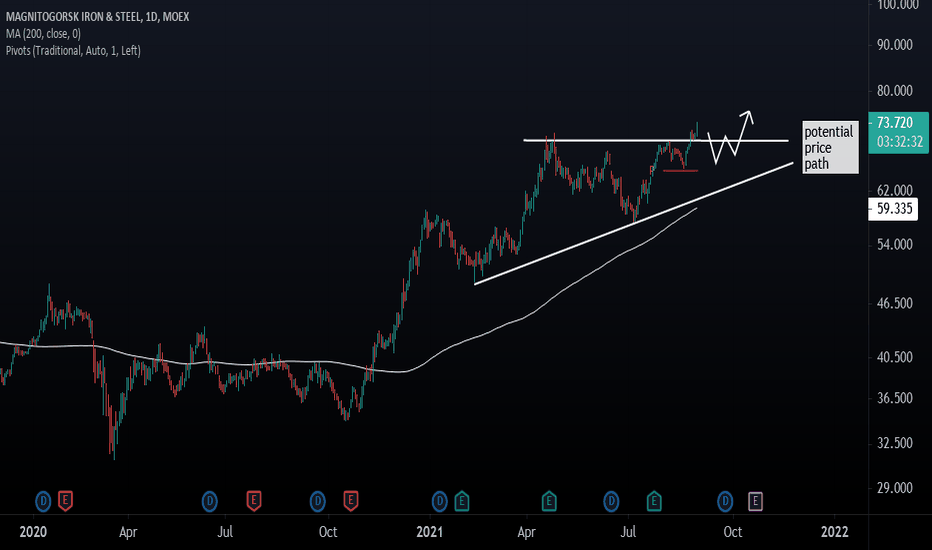Click the dividend marker at January 2021
The width and height of the screenshot is (932, 550).
[439, 501]
